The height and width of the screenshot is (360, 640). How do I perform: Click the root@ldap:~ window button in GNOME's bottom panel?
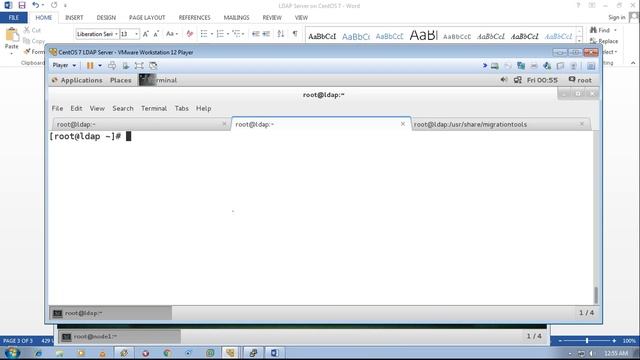coord(111,313)
